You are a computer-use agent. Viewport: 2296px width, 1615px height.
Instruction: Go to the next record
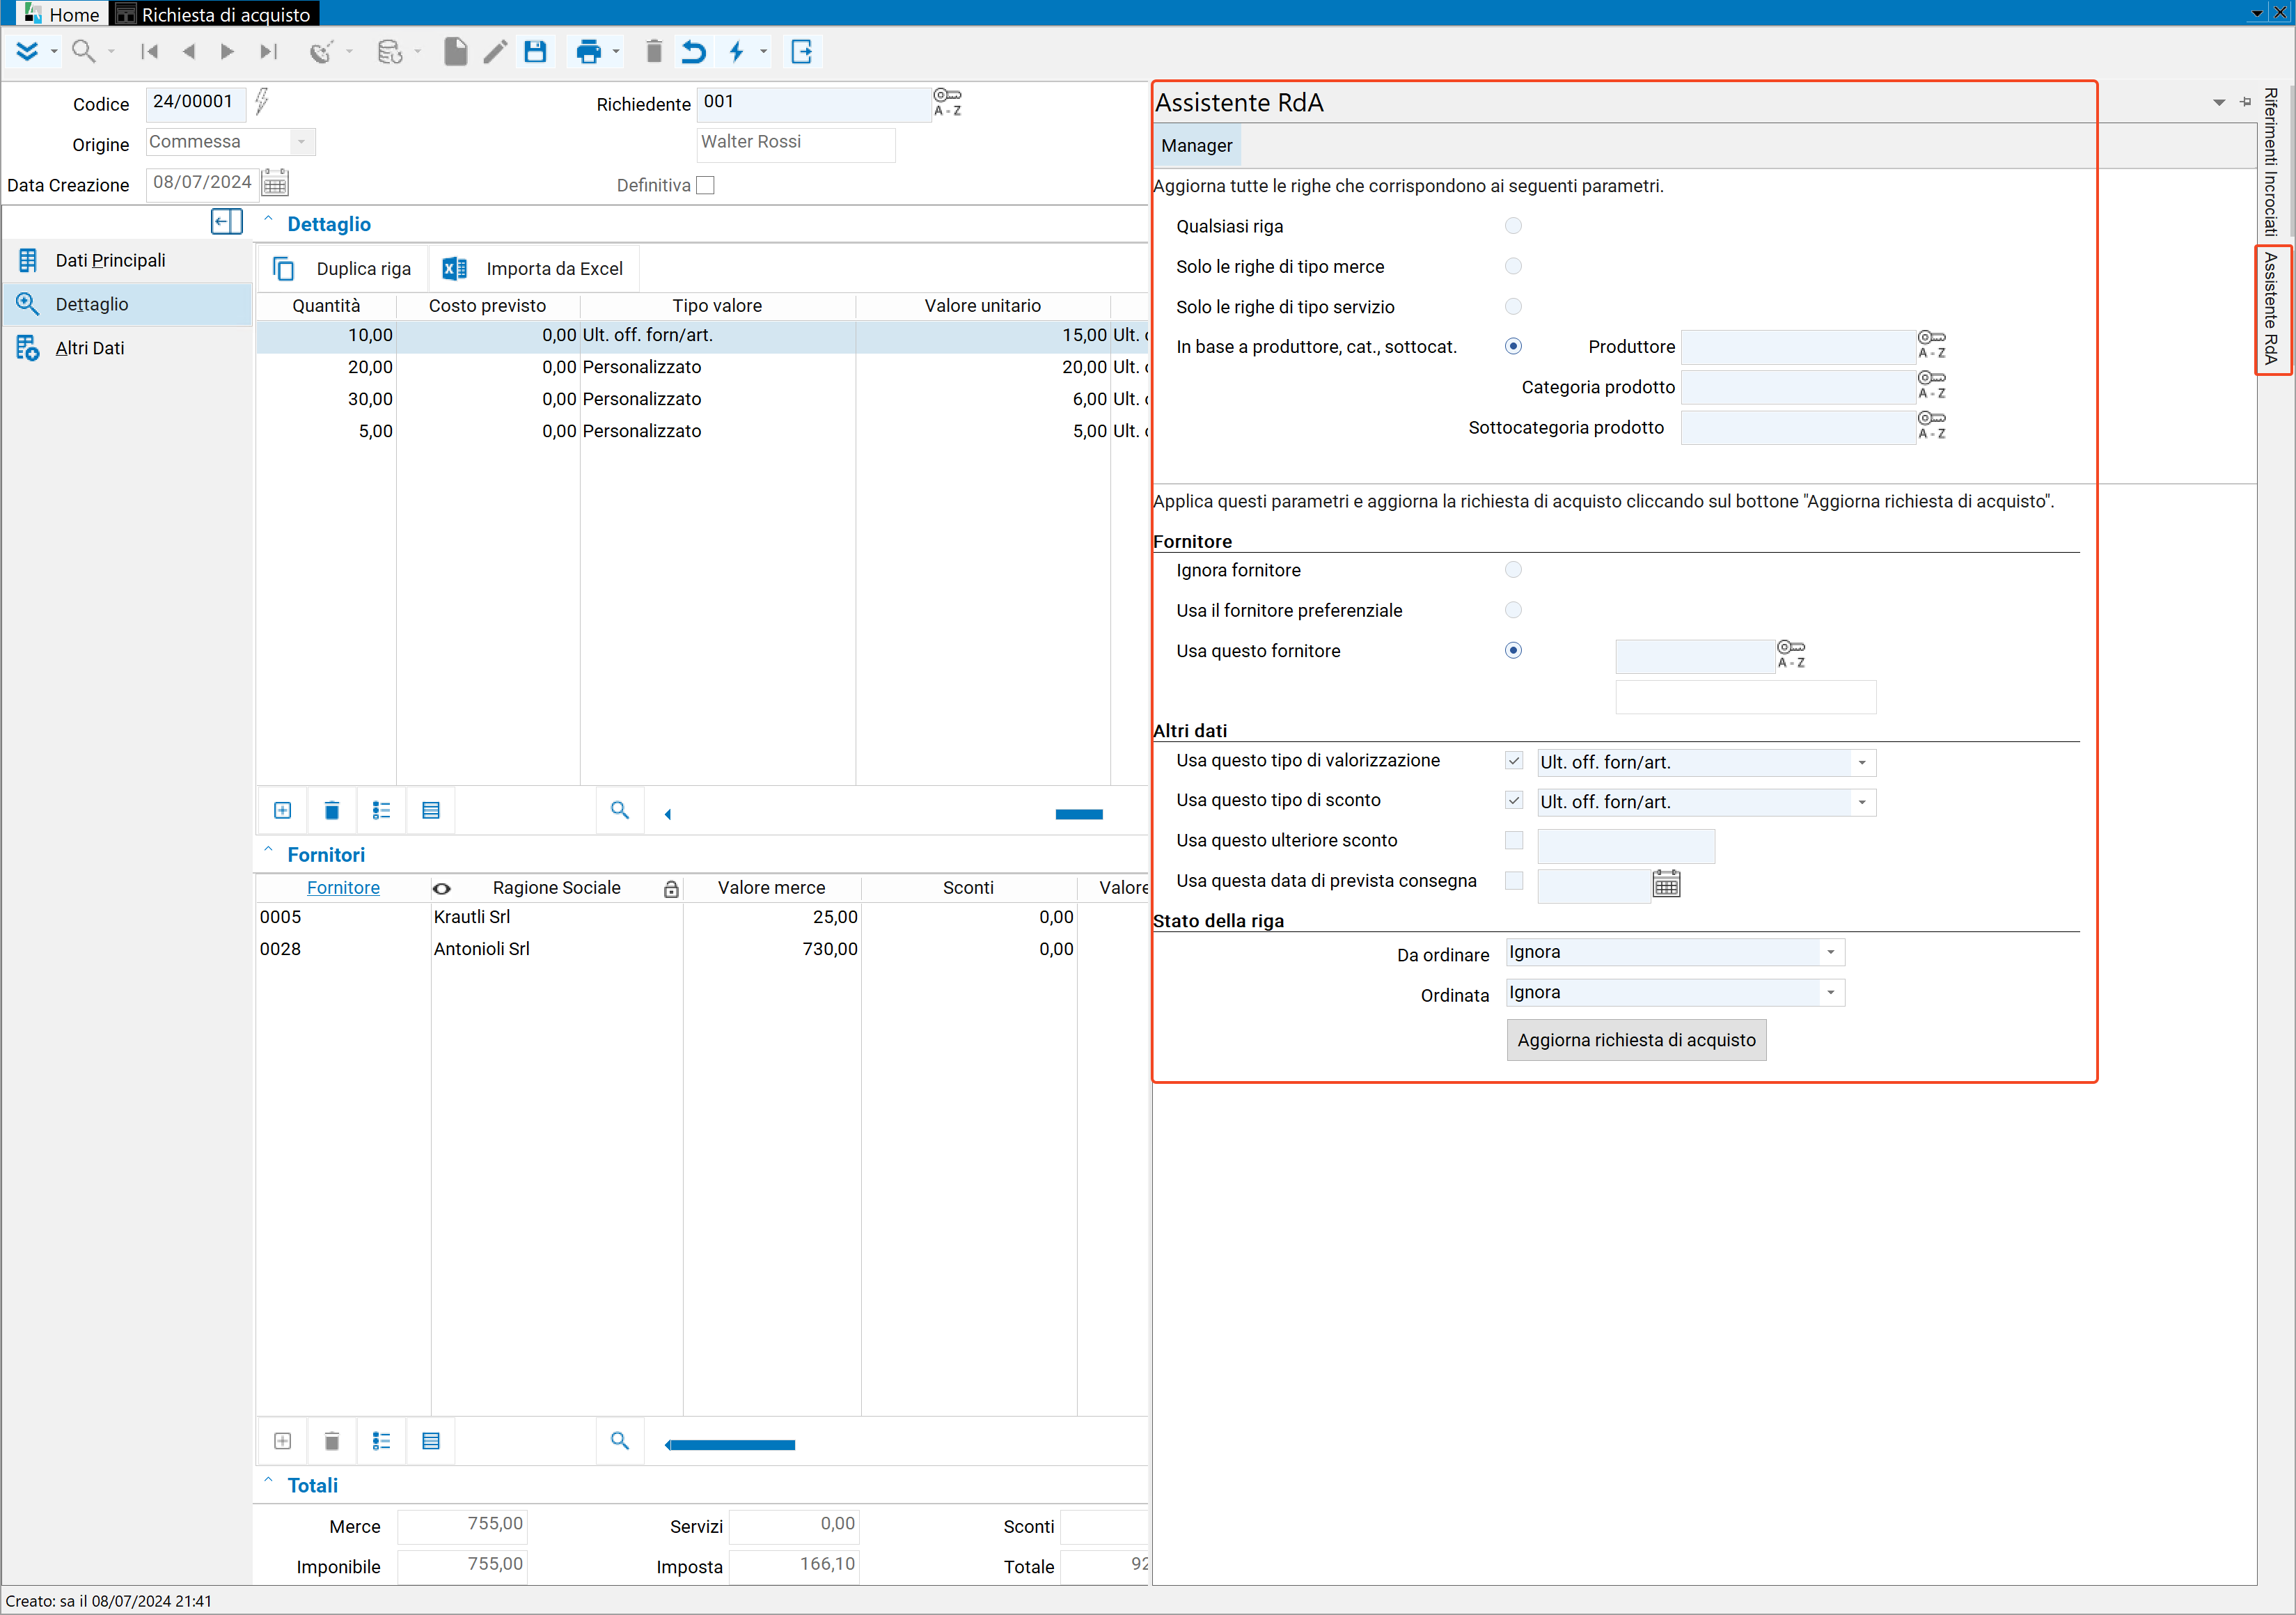[227, 52]
